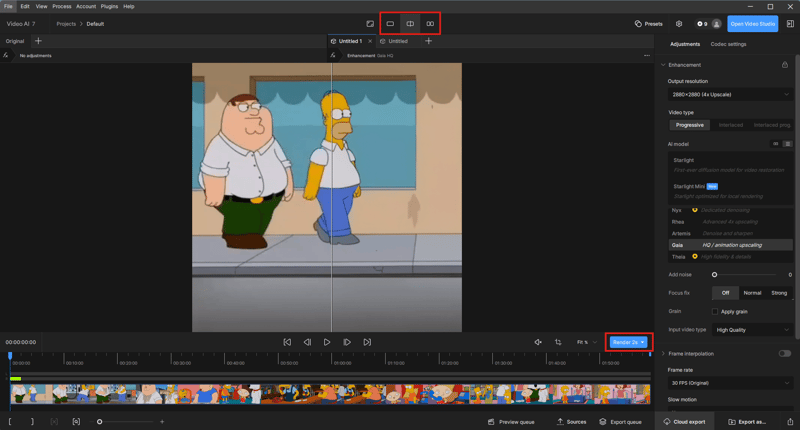
Task: Collapse the Enhancement section
Action: pos(663,65)
